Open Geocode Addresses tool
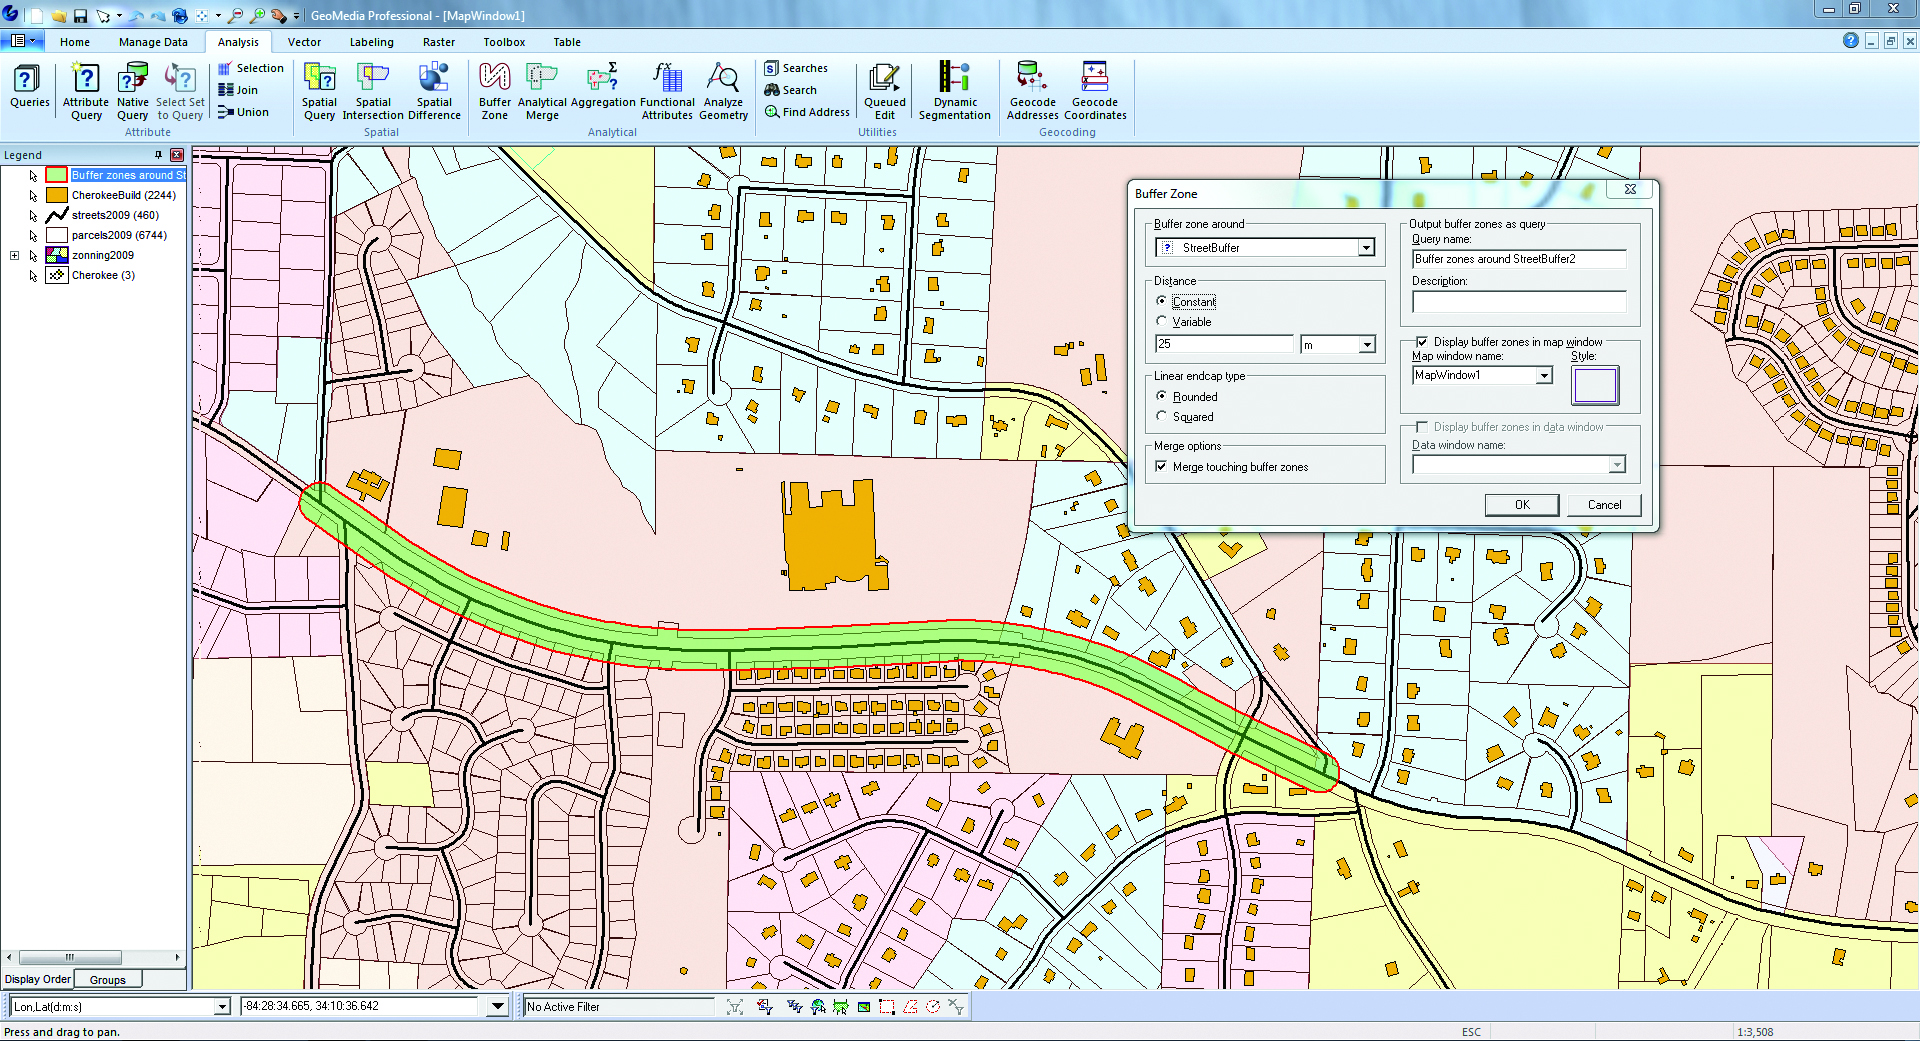The height and width of the screenshot is (1041, 1920). point(1032,91)
